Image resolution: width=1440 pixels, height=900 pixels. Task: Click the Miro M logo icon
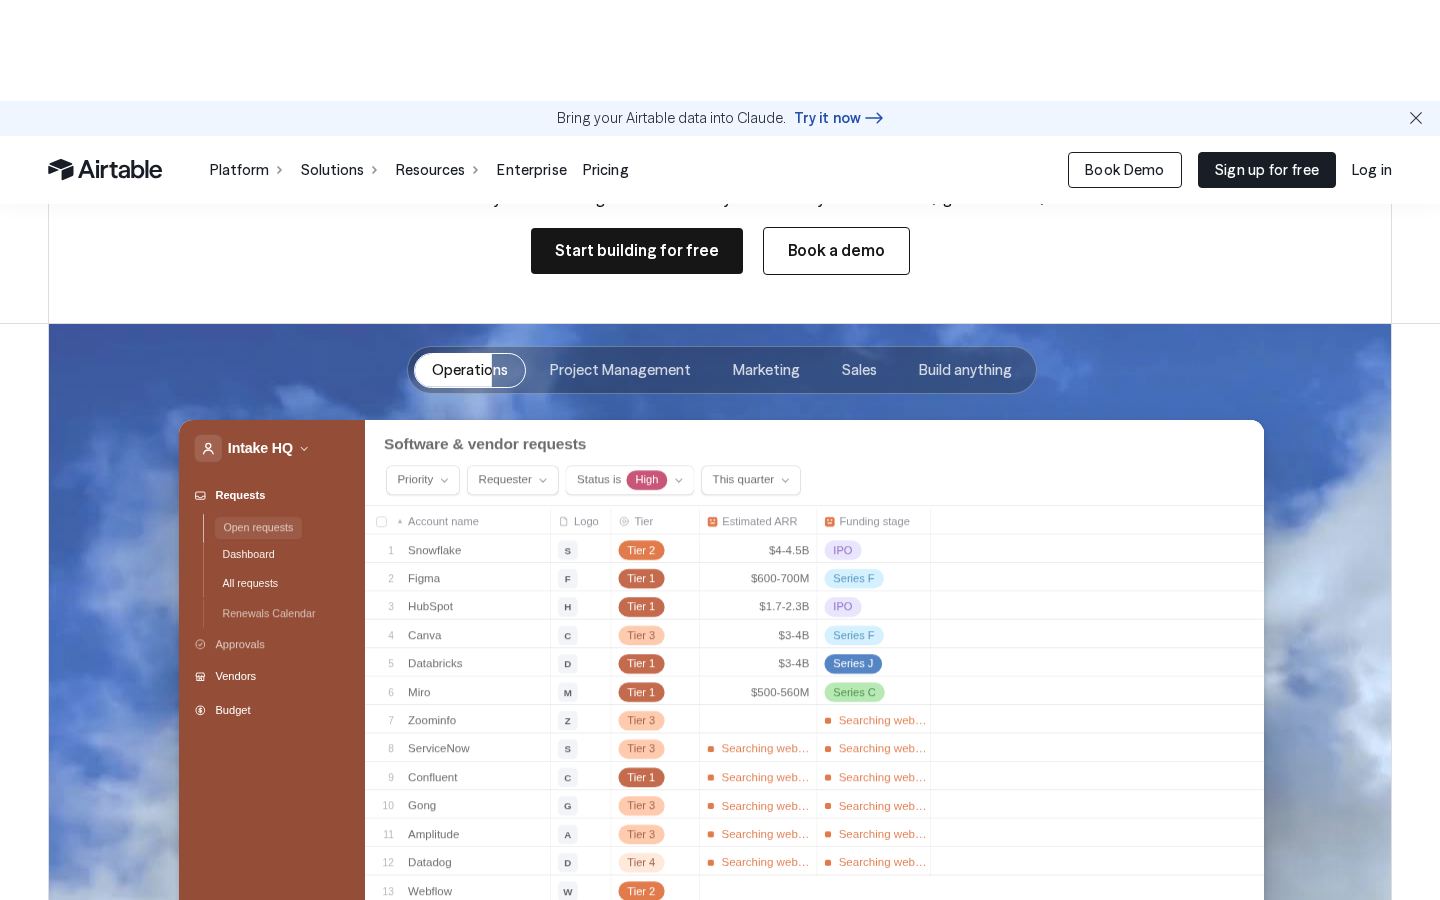pos(568,693)
